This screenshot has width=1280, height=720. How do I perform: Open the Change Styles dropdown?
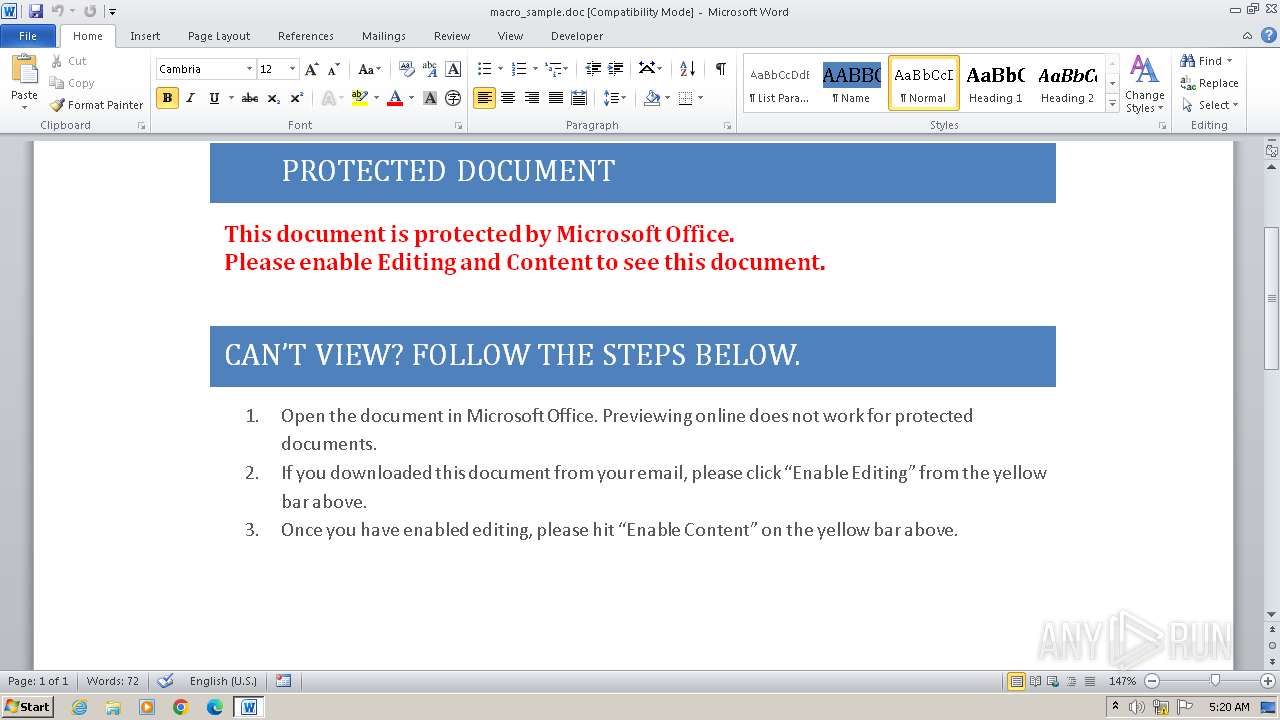pyautogui.click(x=1144, y=84)
